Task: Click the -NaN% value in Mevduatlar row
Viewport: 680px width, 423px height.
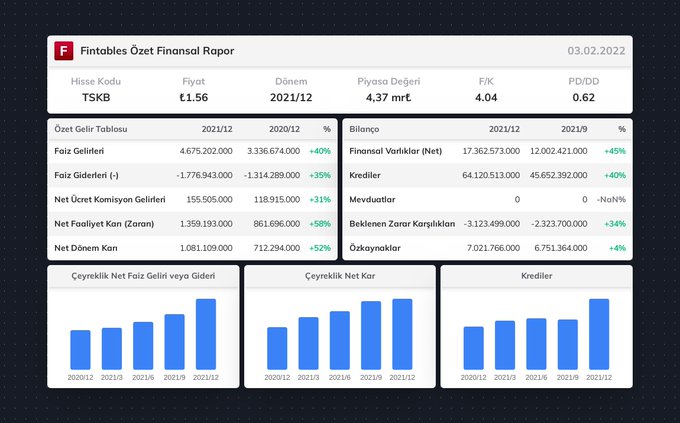Action: click(x=611, y=200)
